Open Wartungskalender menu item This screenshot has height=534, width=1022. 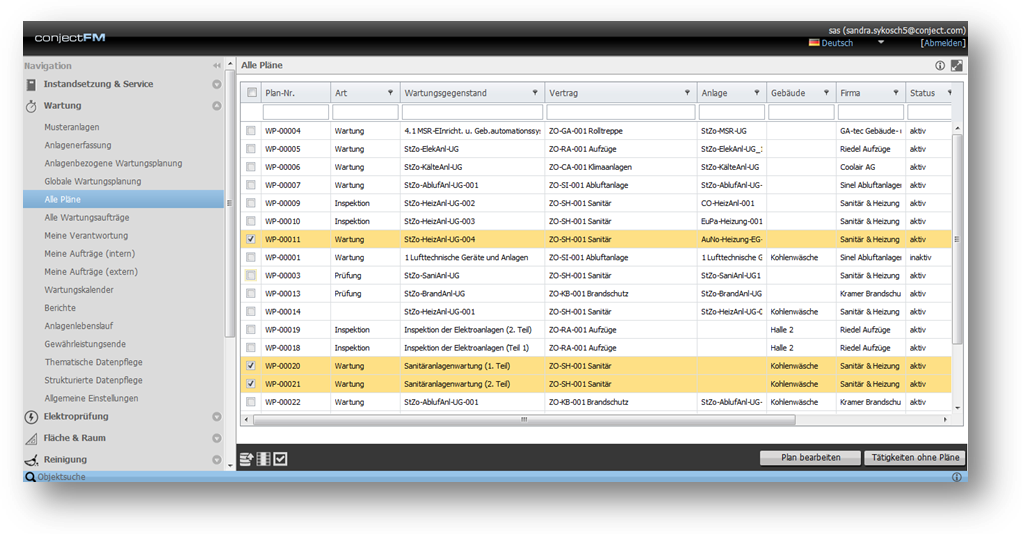tap(79, 290)
